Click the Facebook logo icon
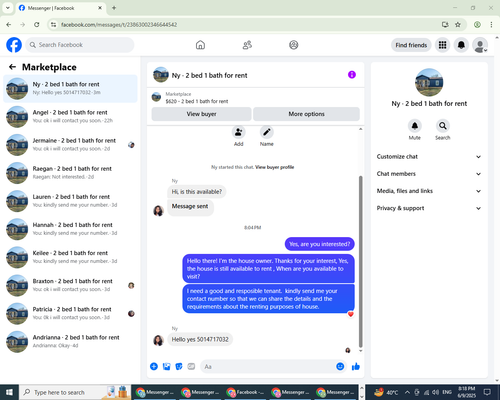The image size is (500, 400). pyautogui.click(x=14, y=45)
